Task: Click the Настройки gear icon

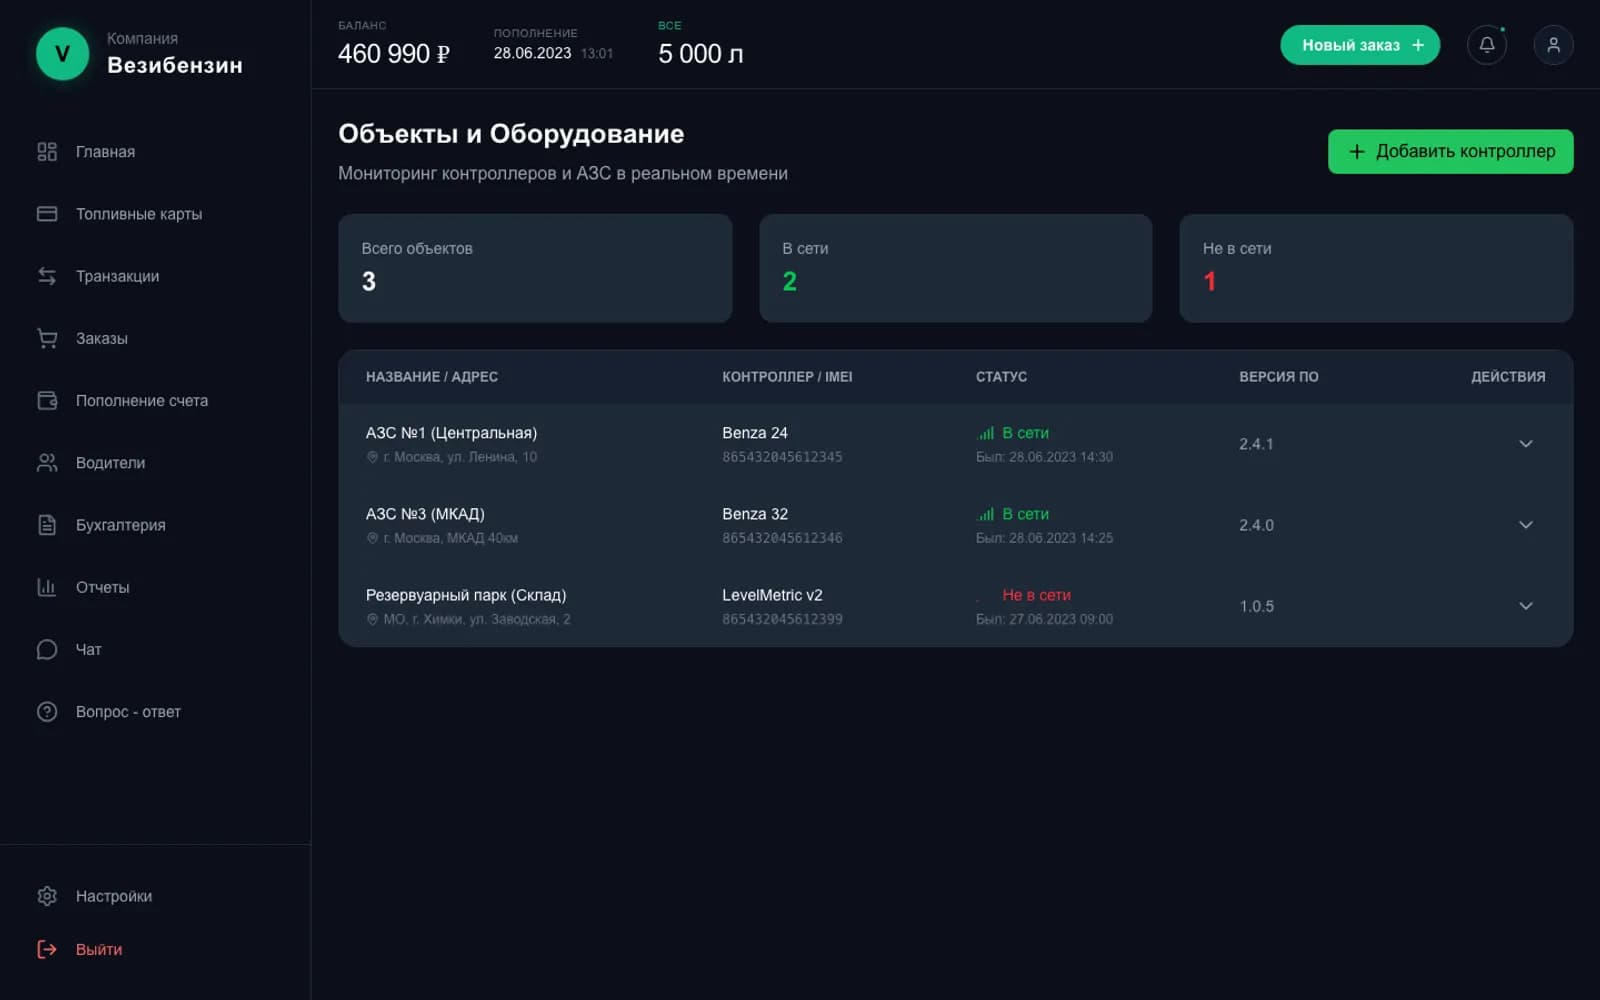Action: point(47,896)
